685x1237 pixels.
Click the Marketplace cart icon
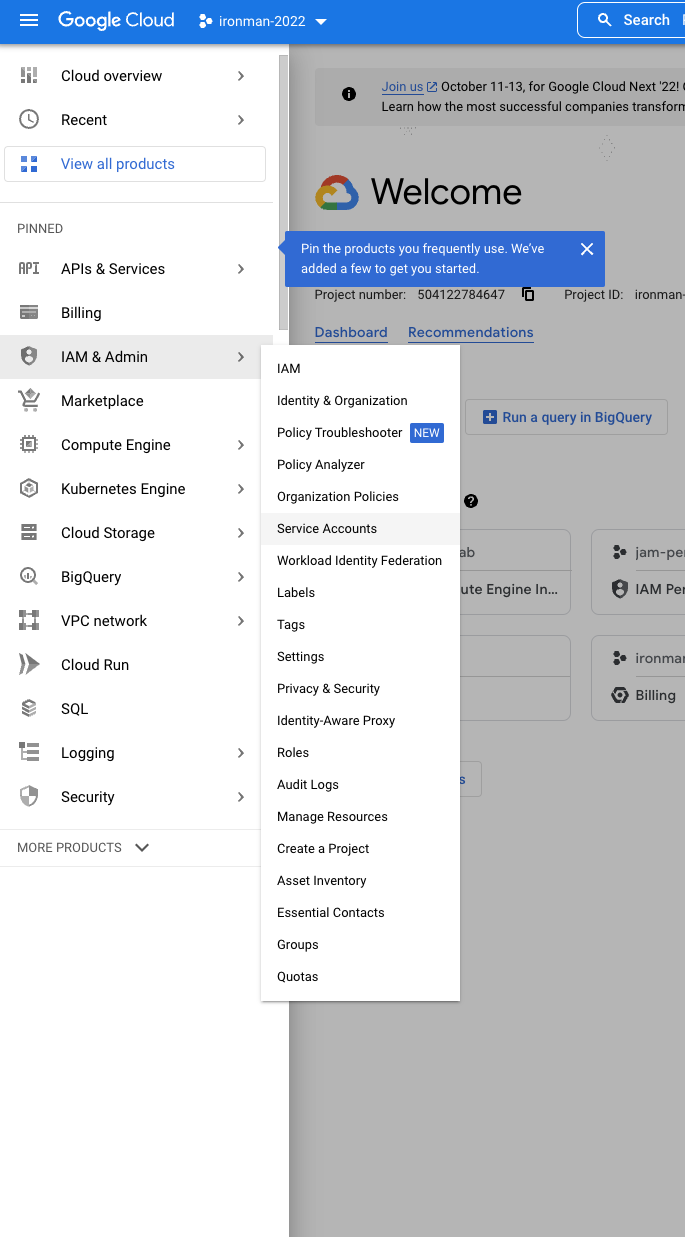click(x=29, y=401)
